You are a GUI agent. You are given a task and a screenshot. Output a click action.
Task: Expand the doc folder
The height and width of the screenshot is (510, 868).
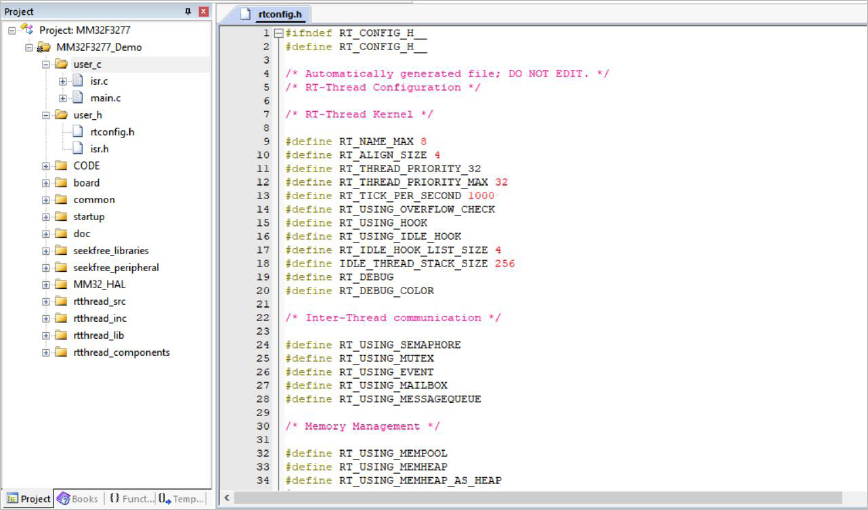click(x=46, y=234)
